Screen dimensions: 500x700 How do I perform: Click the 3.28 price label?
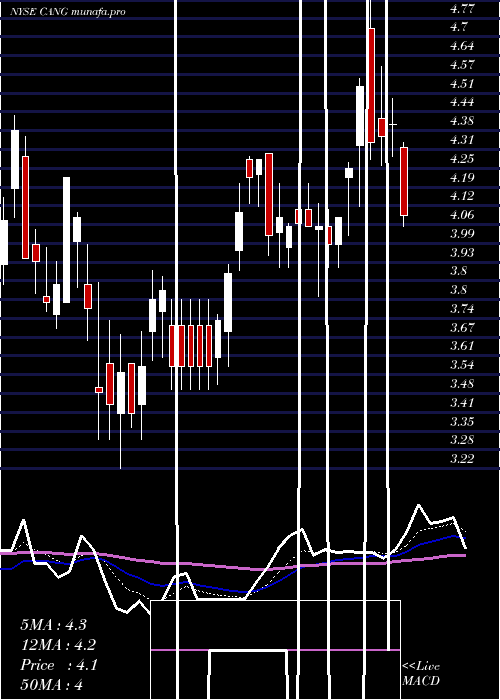pyautogui.click(x=462, y=440)
